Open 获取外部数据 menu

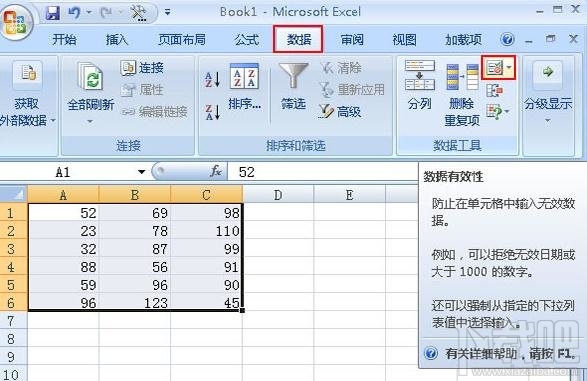click(28, 95)
